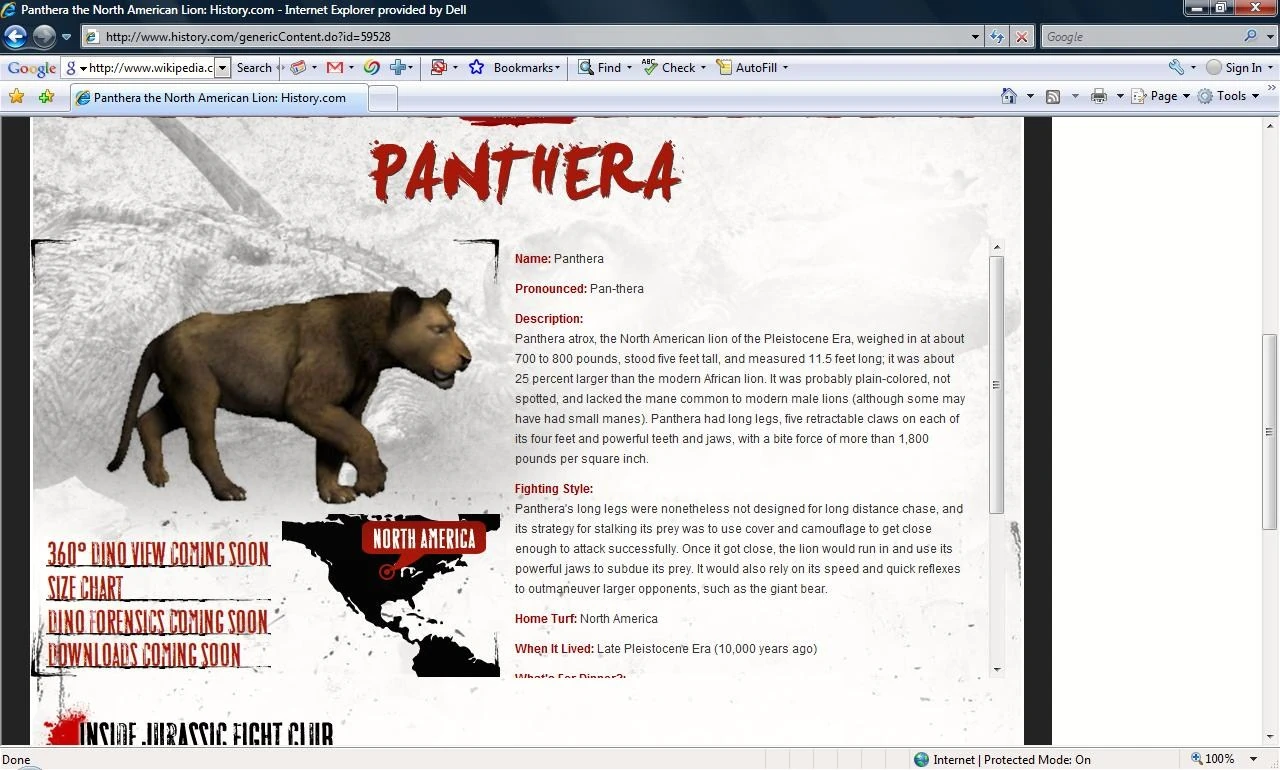This screenshot has height=770, width=1280.
Task: Open the Find button dropdown arrow
Action: [629, 68]
